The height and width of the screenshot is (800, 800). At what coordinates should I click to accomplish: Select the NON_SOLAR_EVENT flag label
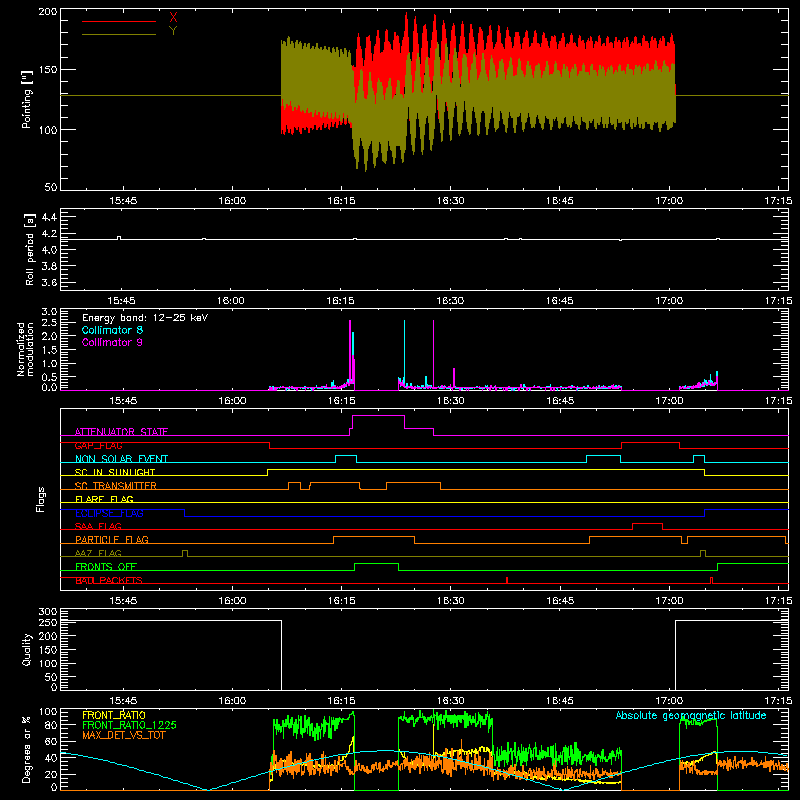click(x=121, y=459)
